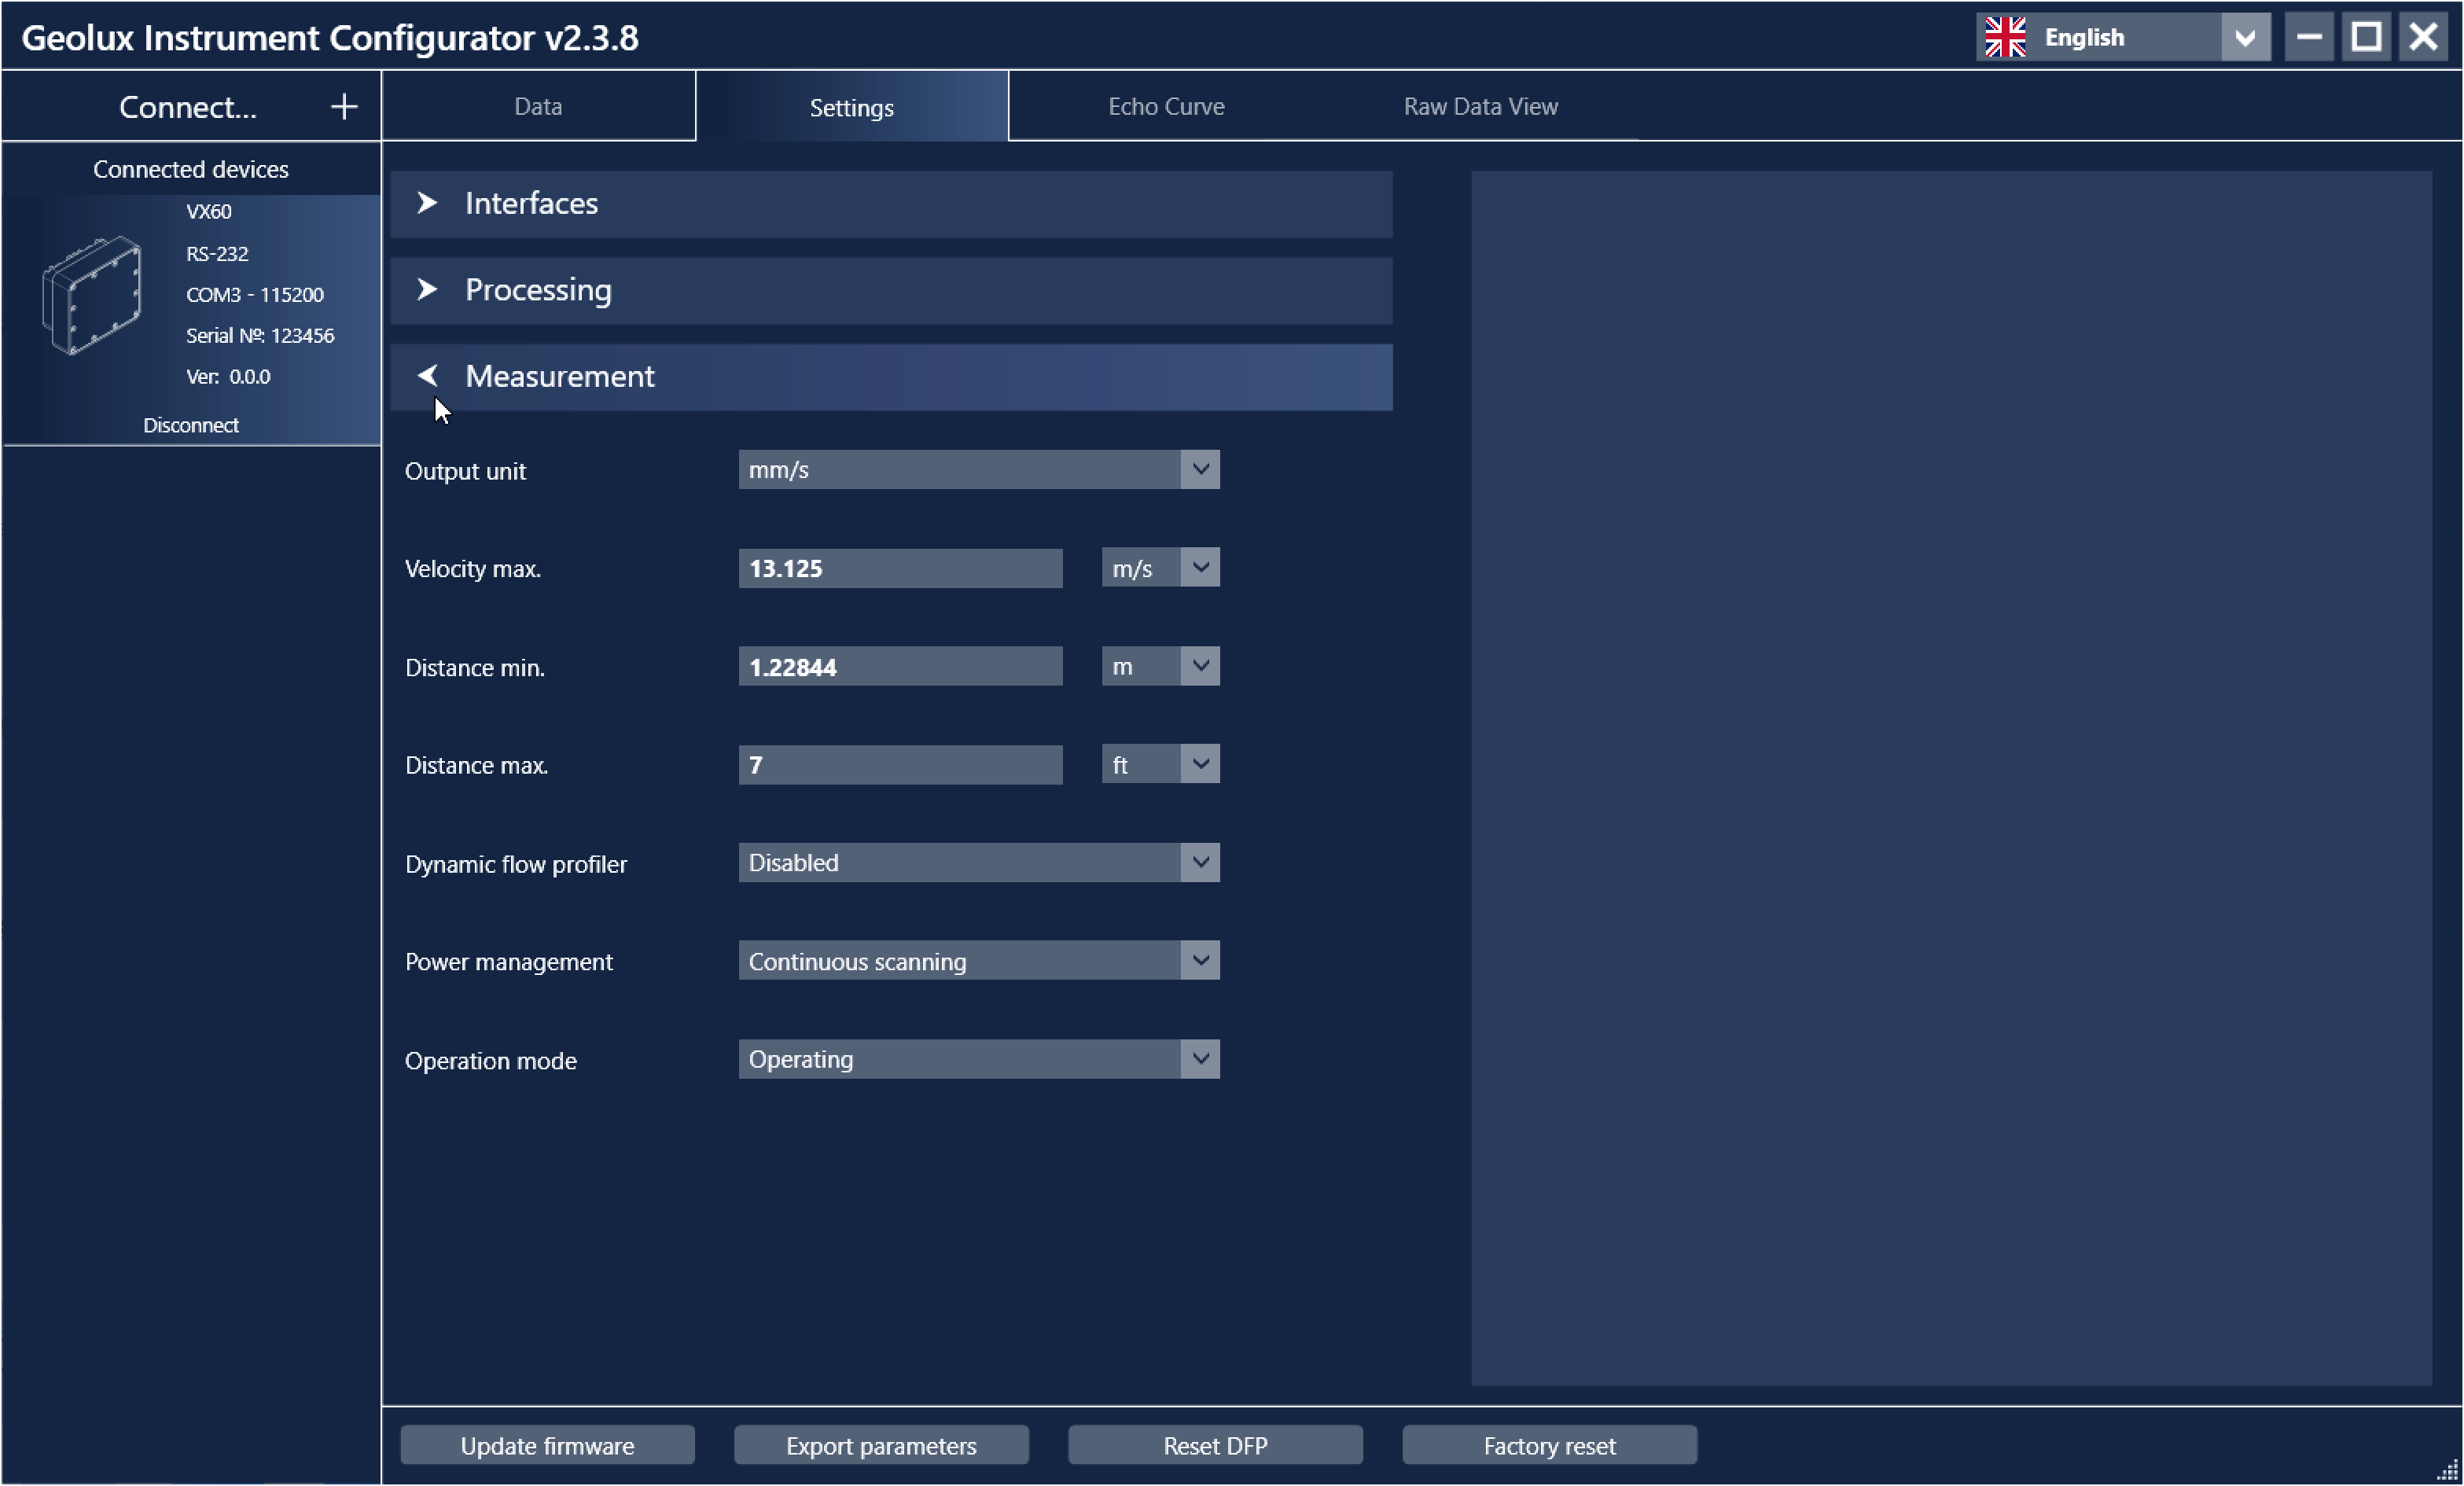Switch to the Data tab

coord(538,107)
